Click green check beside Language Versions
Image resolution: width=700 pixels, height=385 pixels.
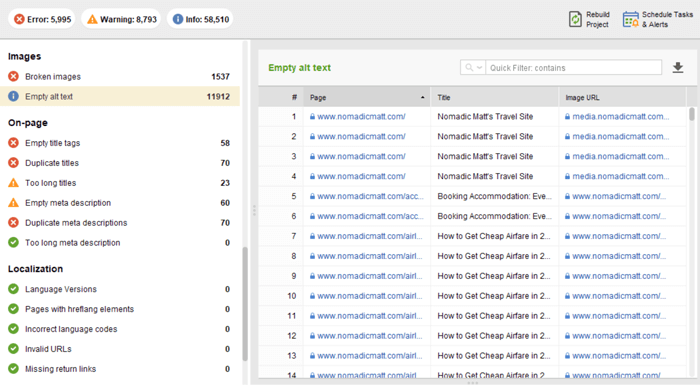point(13,289)
